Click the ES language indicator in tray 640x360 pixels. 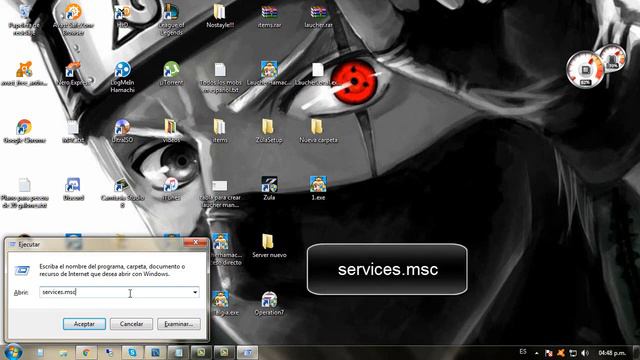click(523, 352)
